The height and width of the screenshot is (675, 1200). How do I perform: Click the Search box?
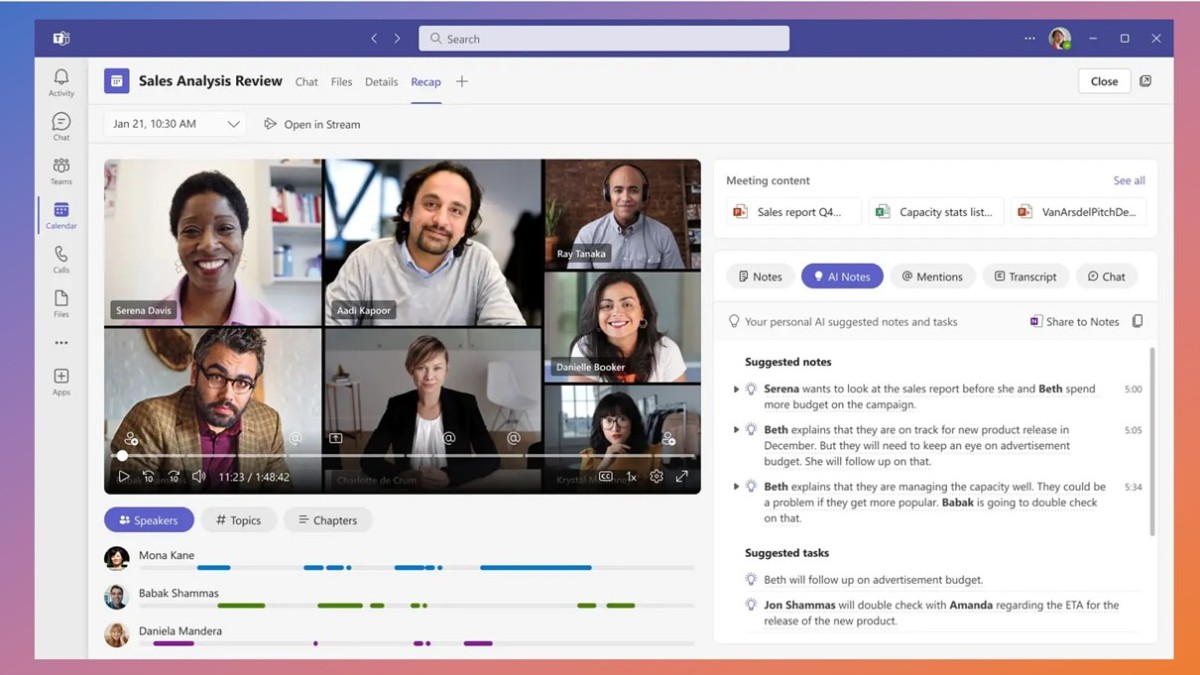[604, 39]
